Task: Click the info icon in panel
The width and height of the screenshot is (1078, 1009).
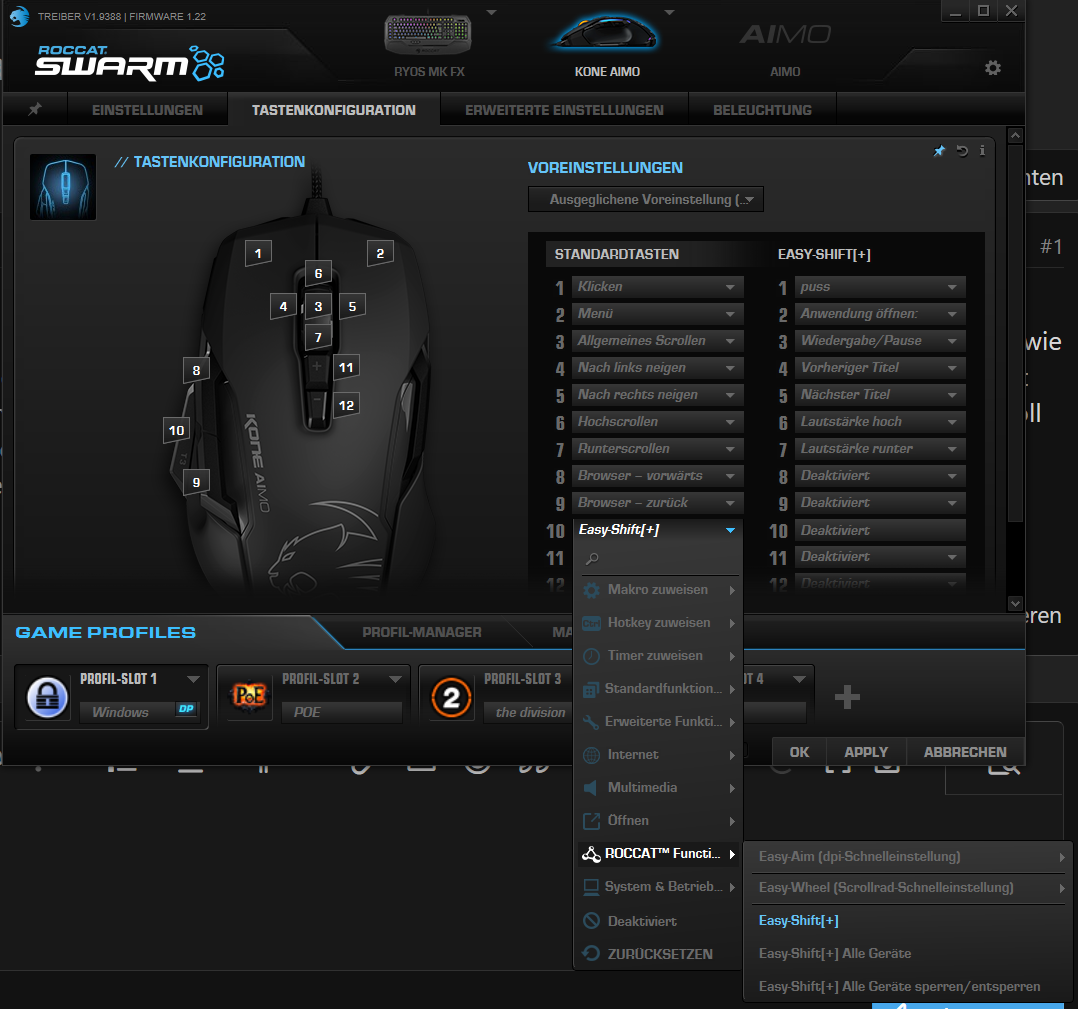Action: 982,151
